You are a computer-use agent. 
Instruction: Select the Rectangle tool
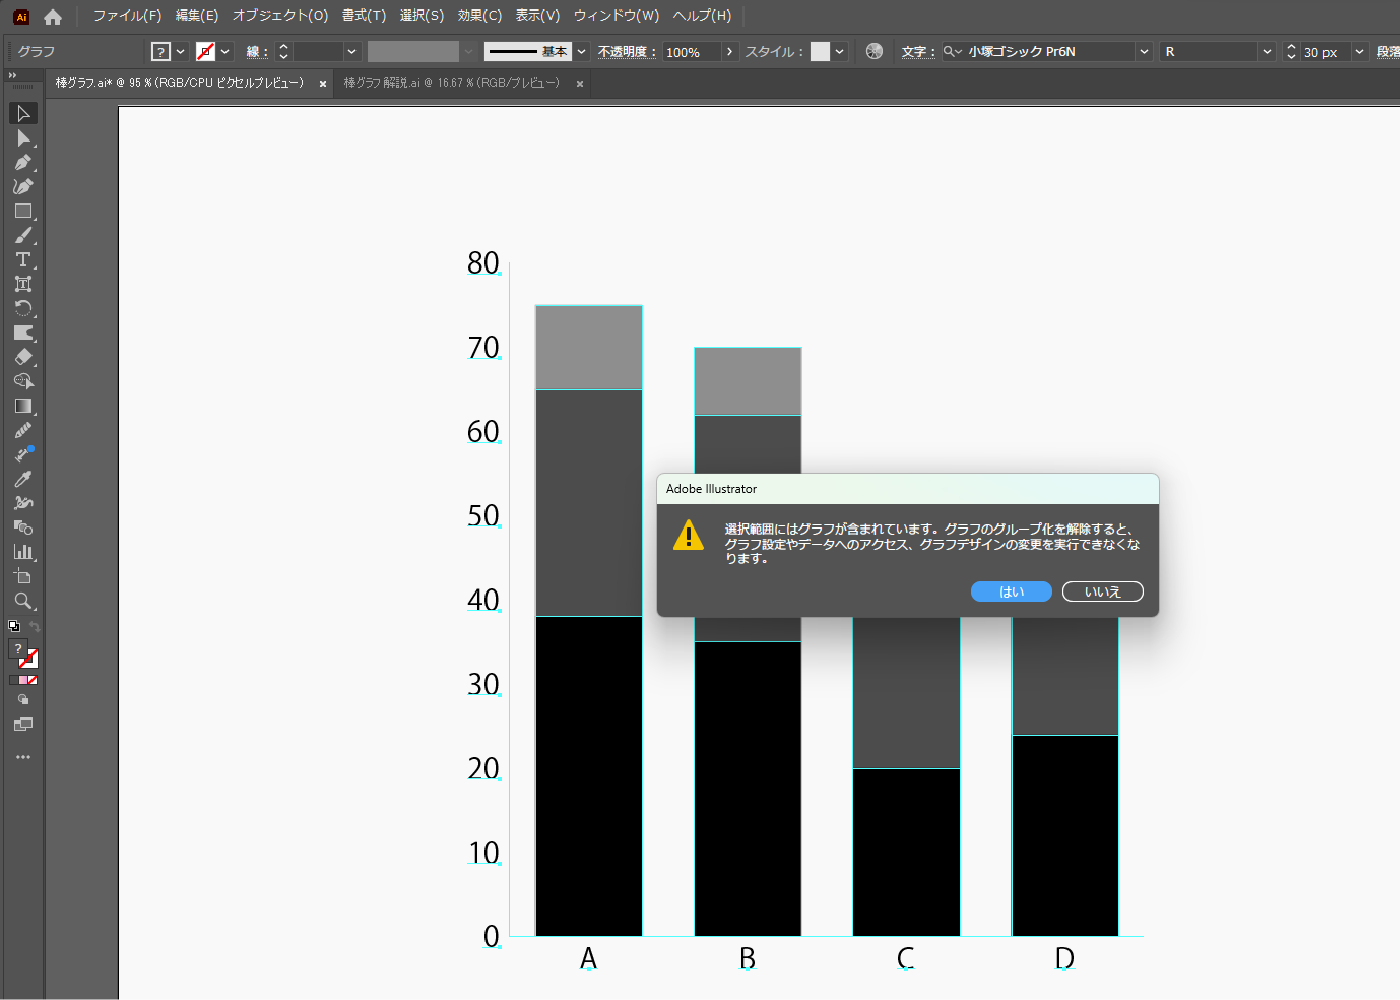23,211
